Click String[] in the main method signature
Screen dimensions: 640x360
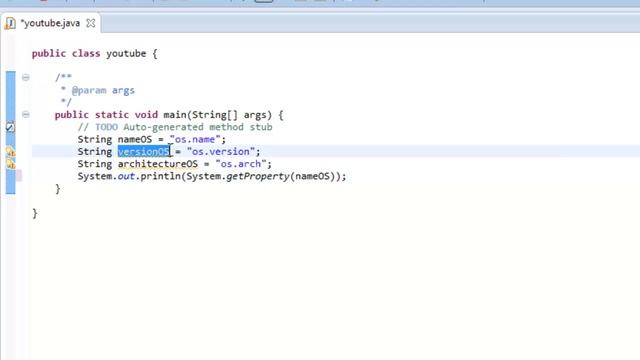click(x=215, y=115)
